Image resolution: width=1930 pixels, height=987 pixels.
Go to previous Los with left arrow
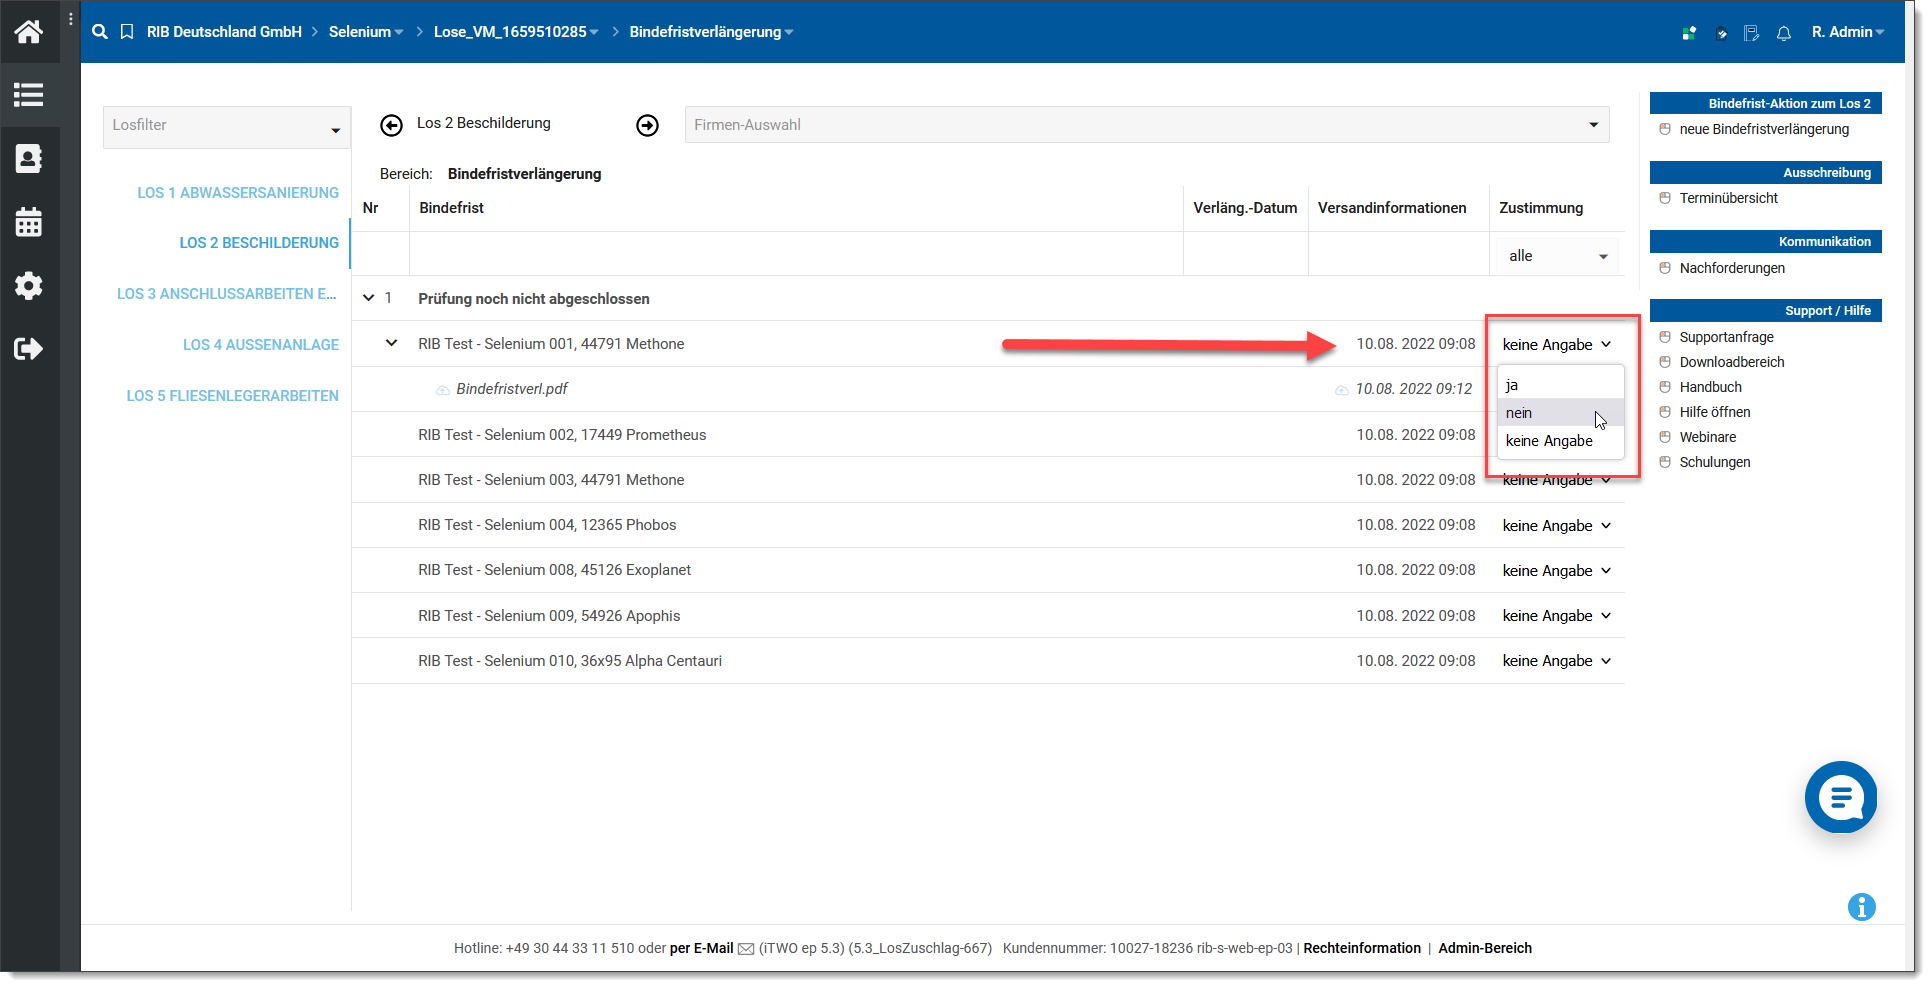pos(391,125)
